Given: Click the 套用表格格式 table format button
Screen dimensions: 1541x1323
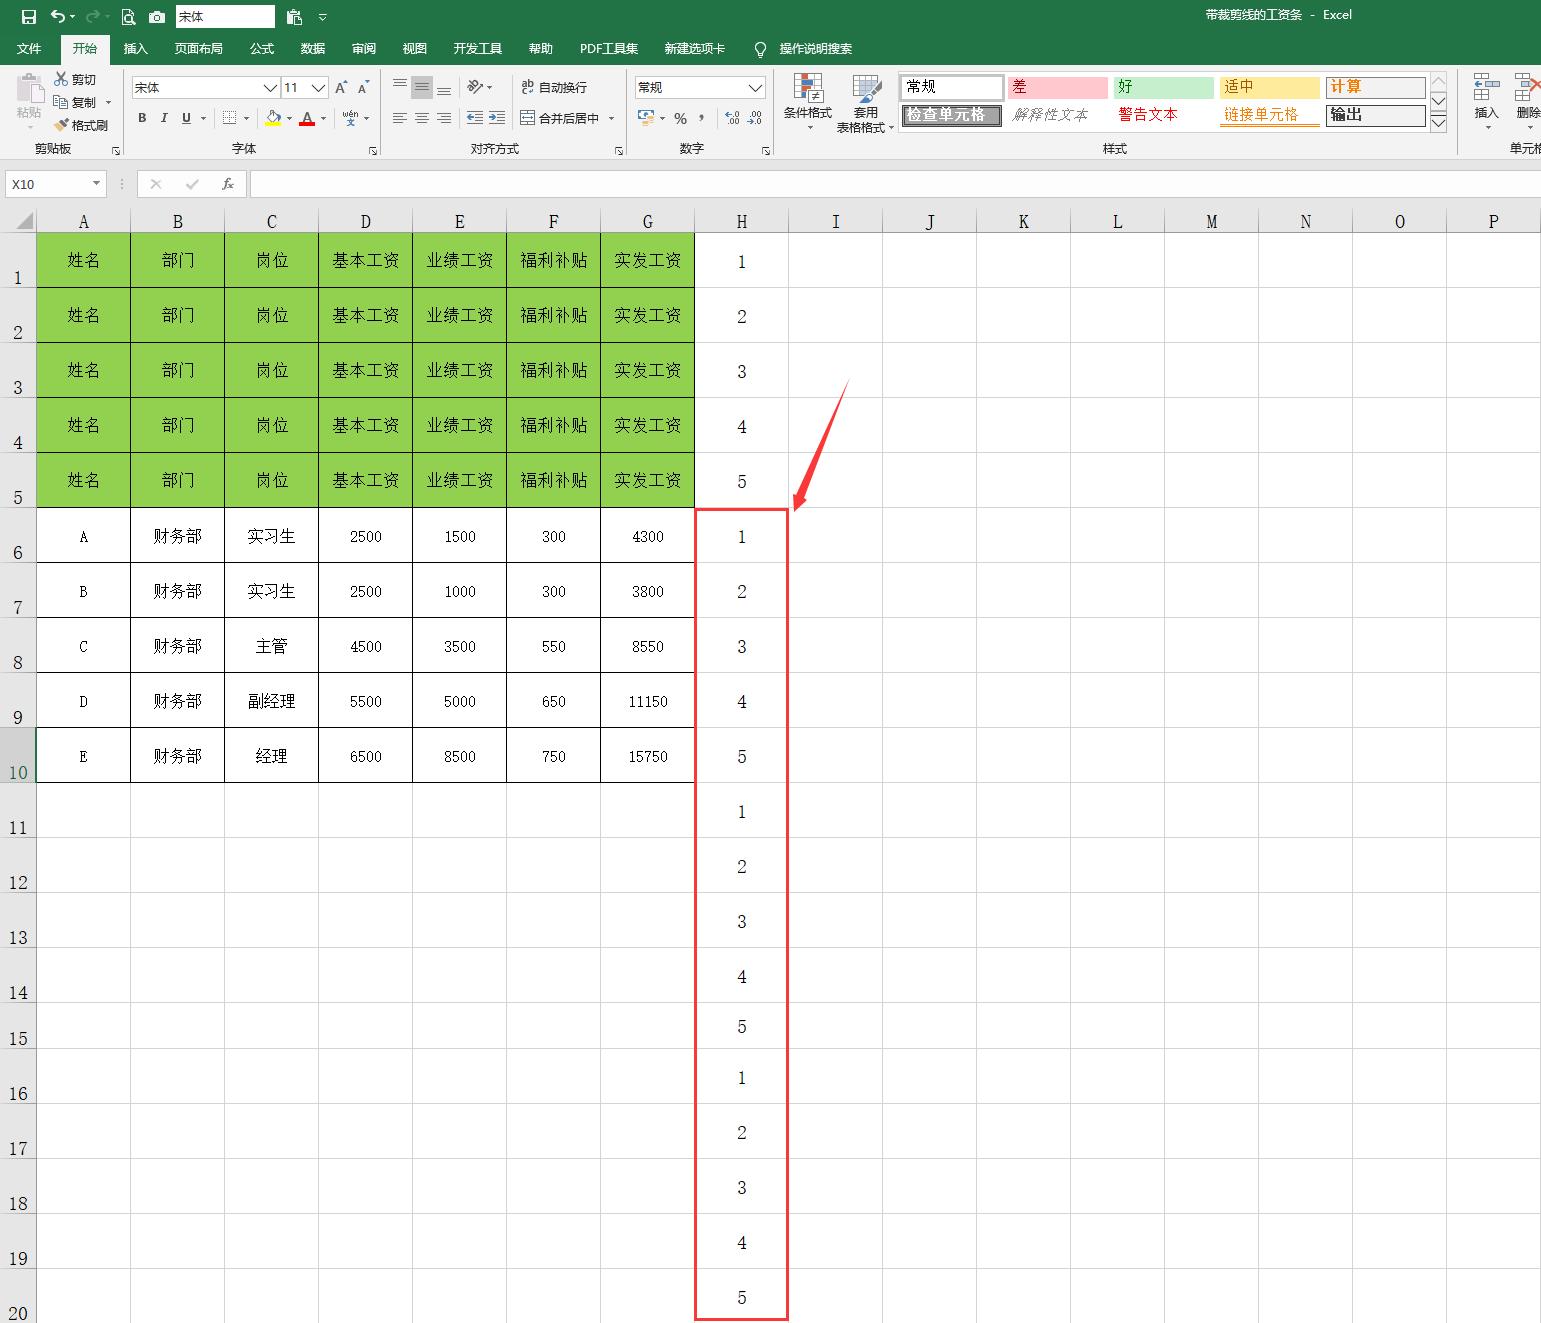Looking at the screenshot, I should tap(866, 103).
